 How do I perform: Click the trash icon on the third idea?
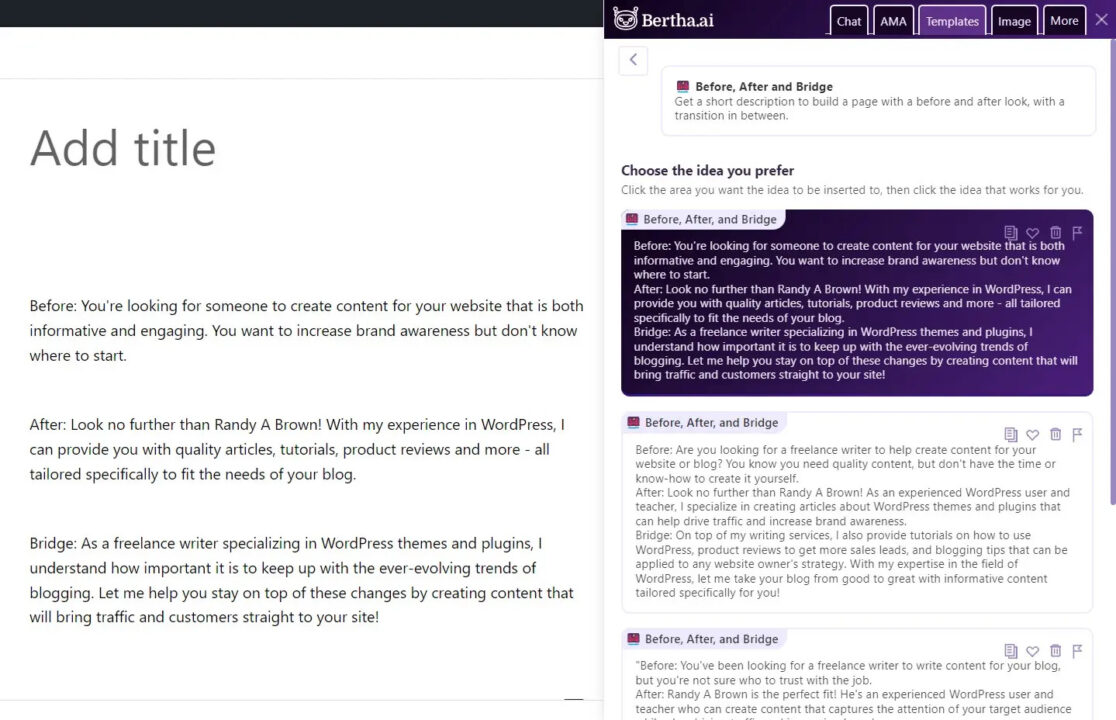click(x=1056, y=651)
